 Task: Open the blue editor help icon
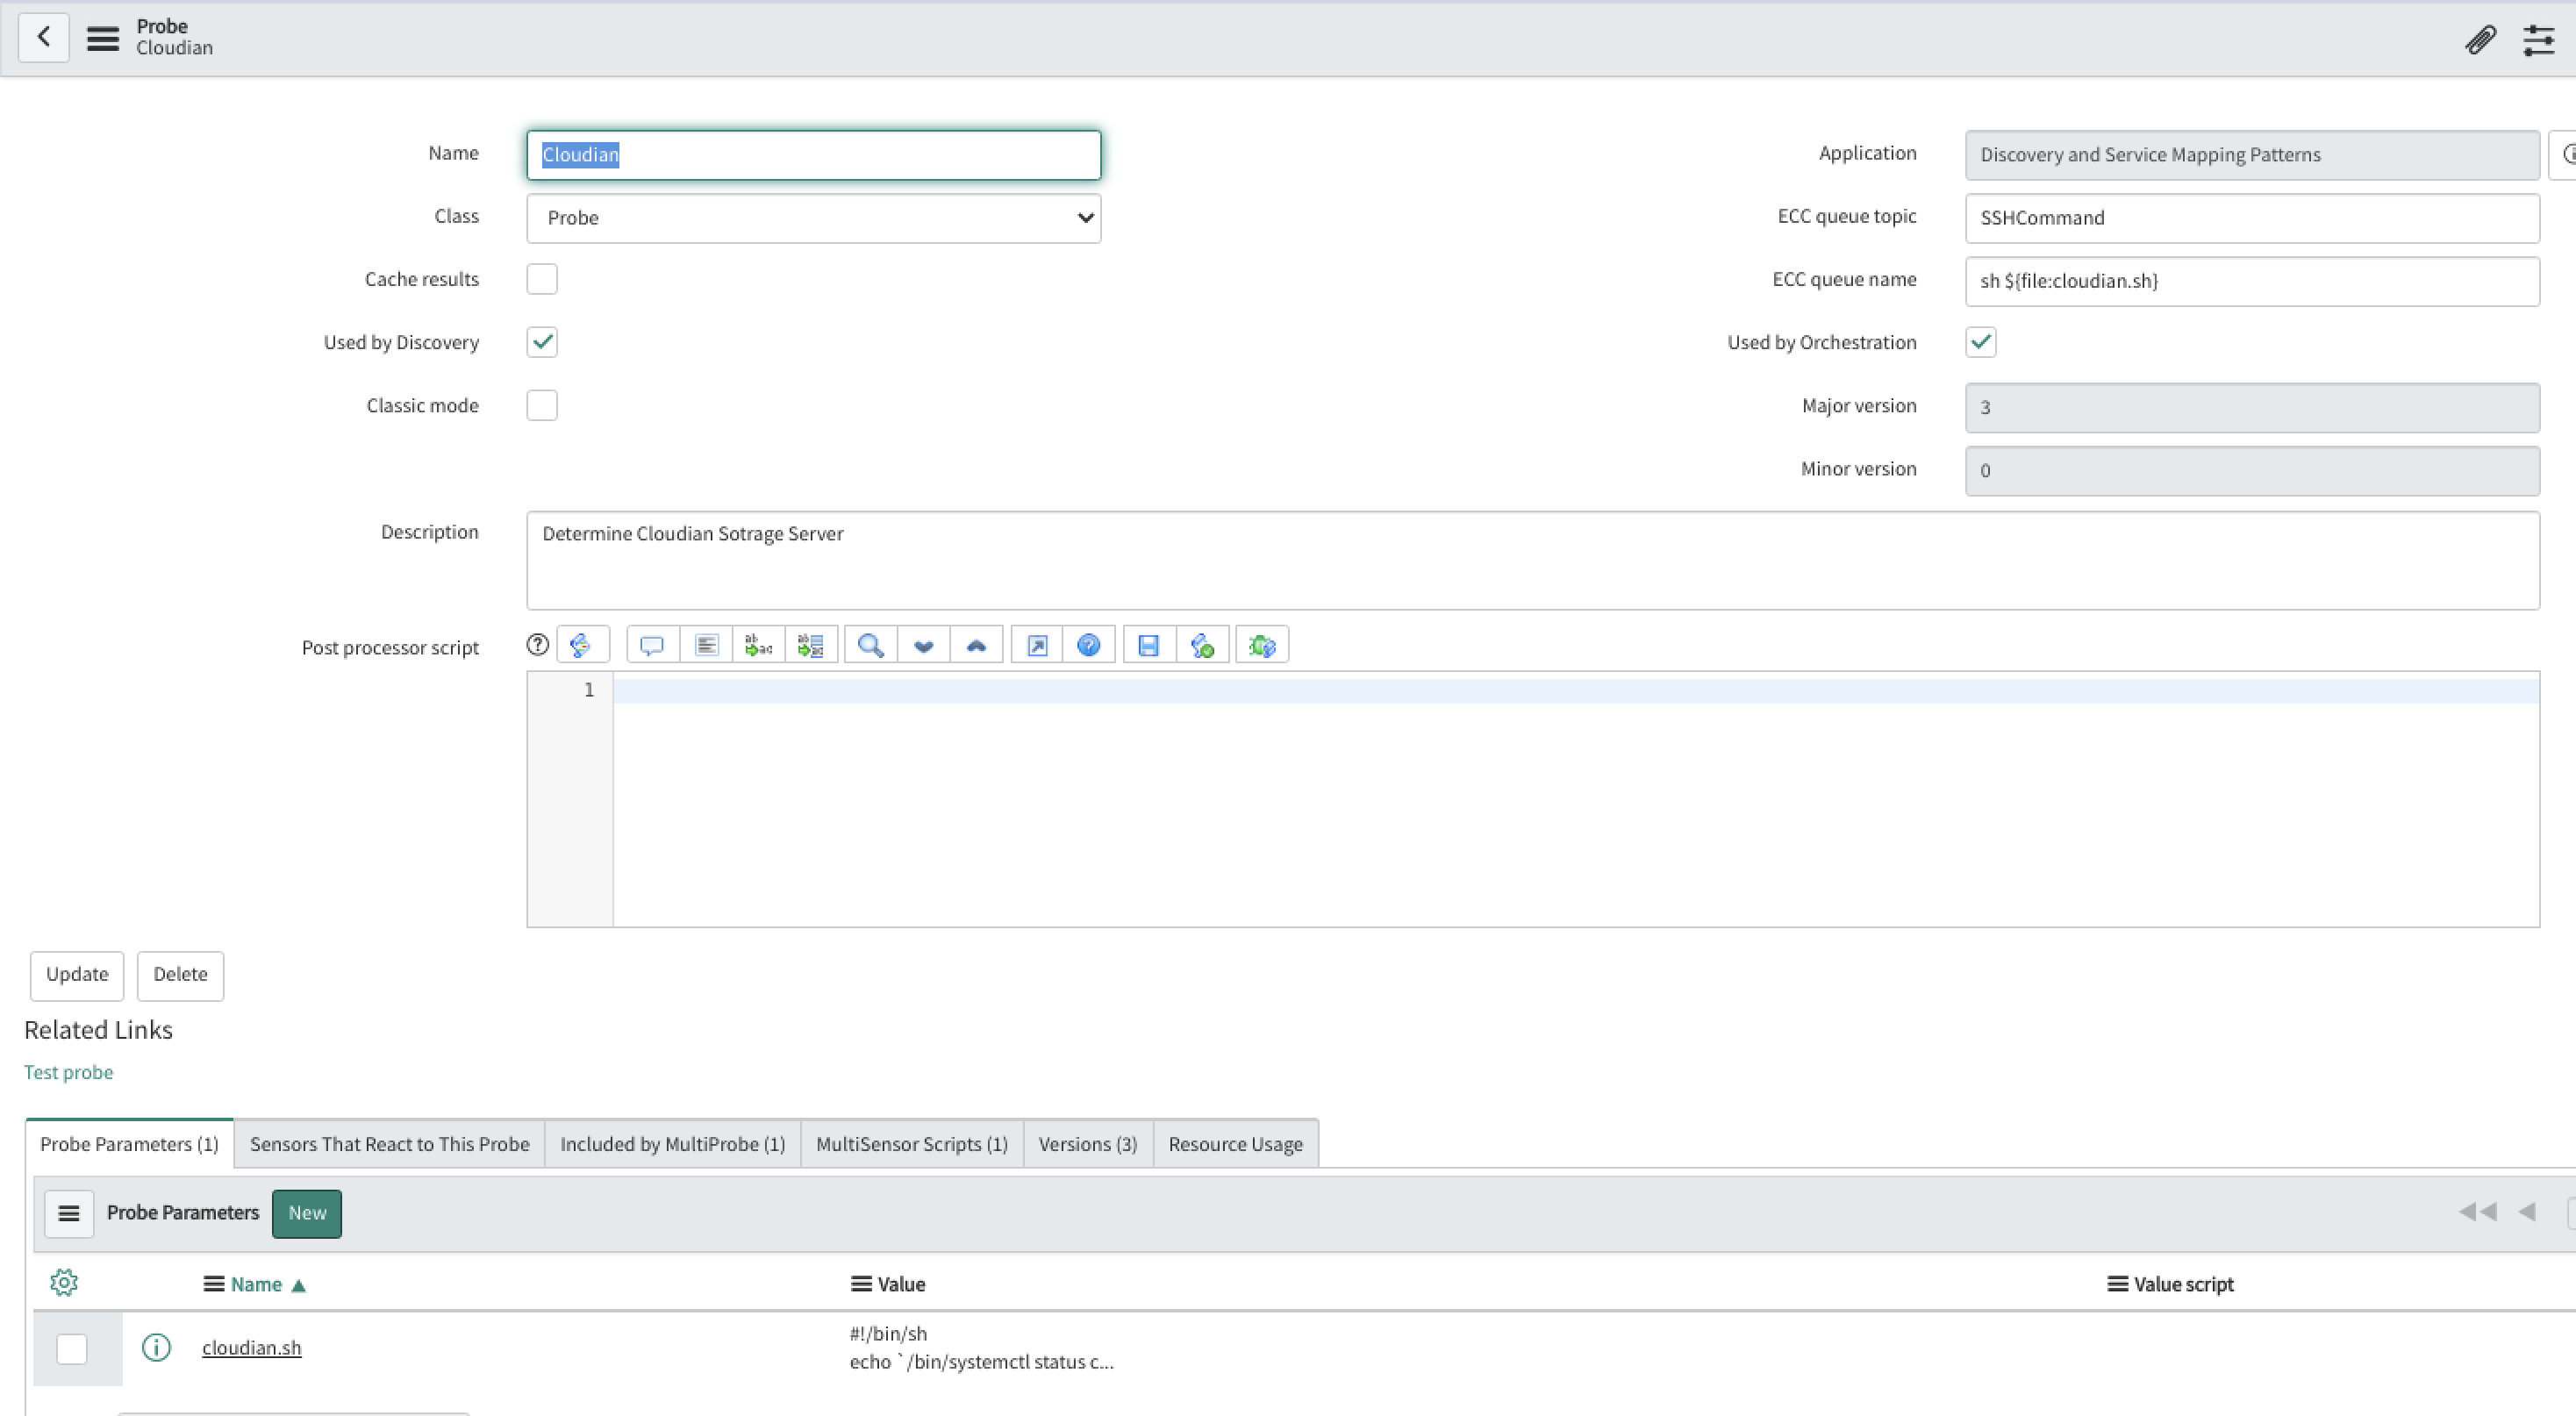pos(1089,645)
